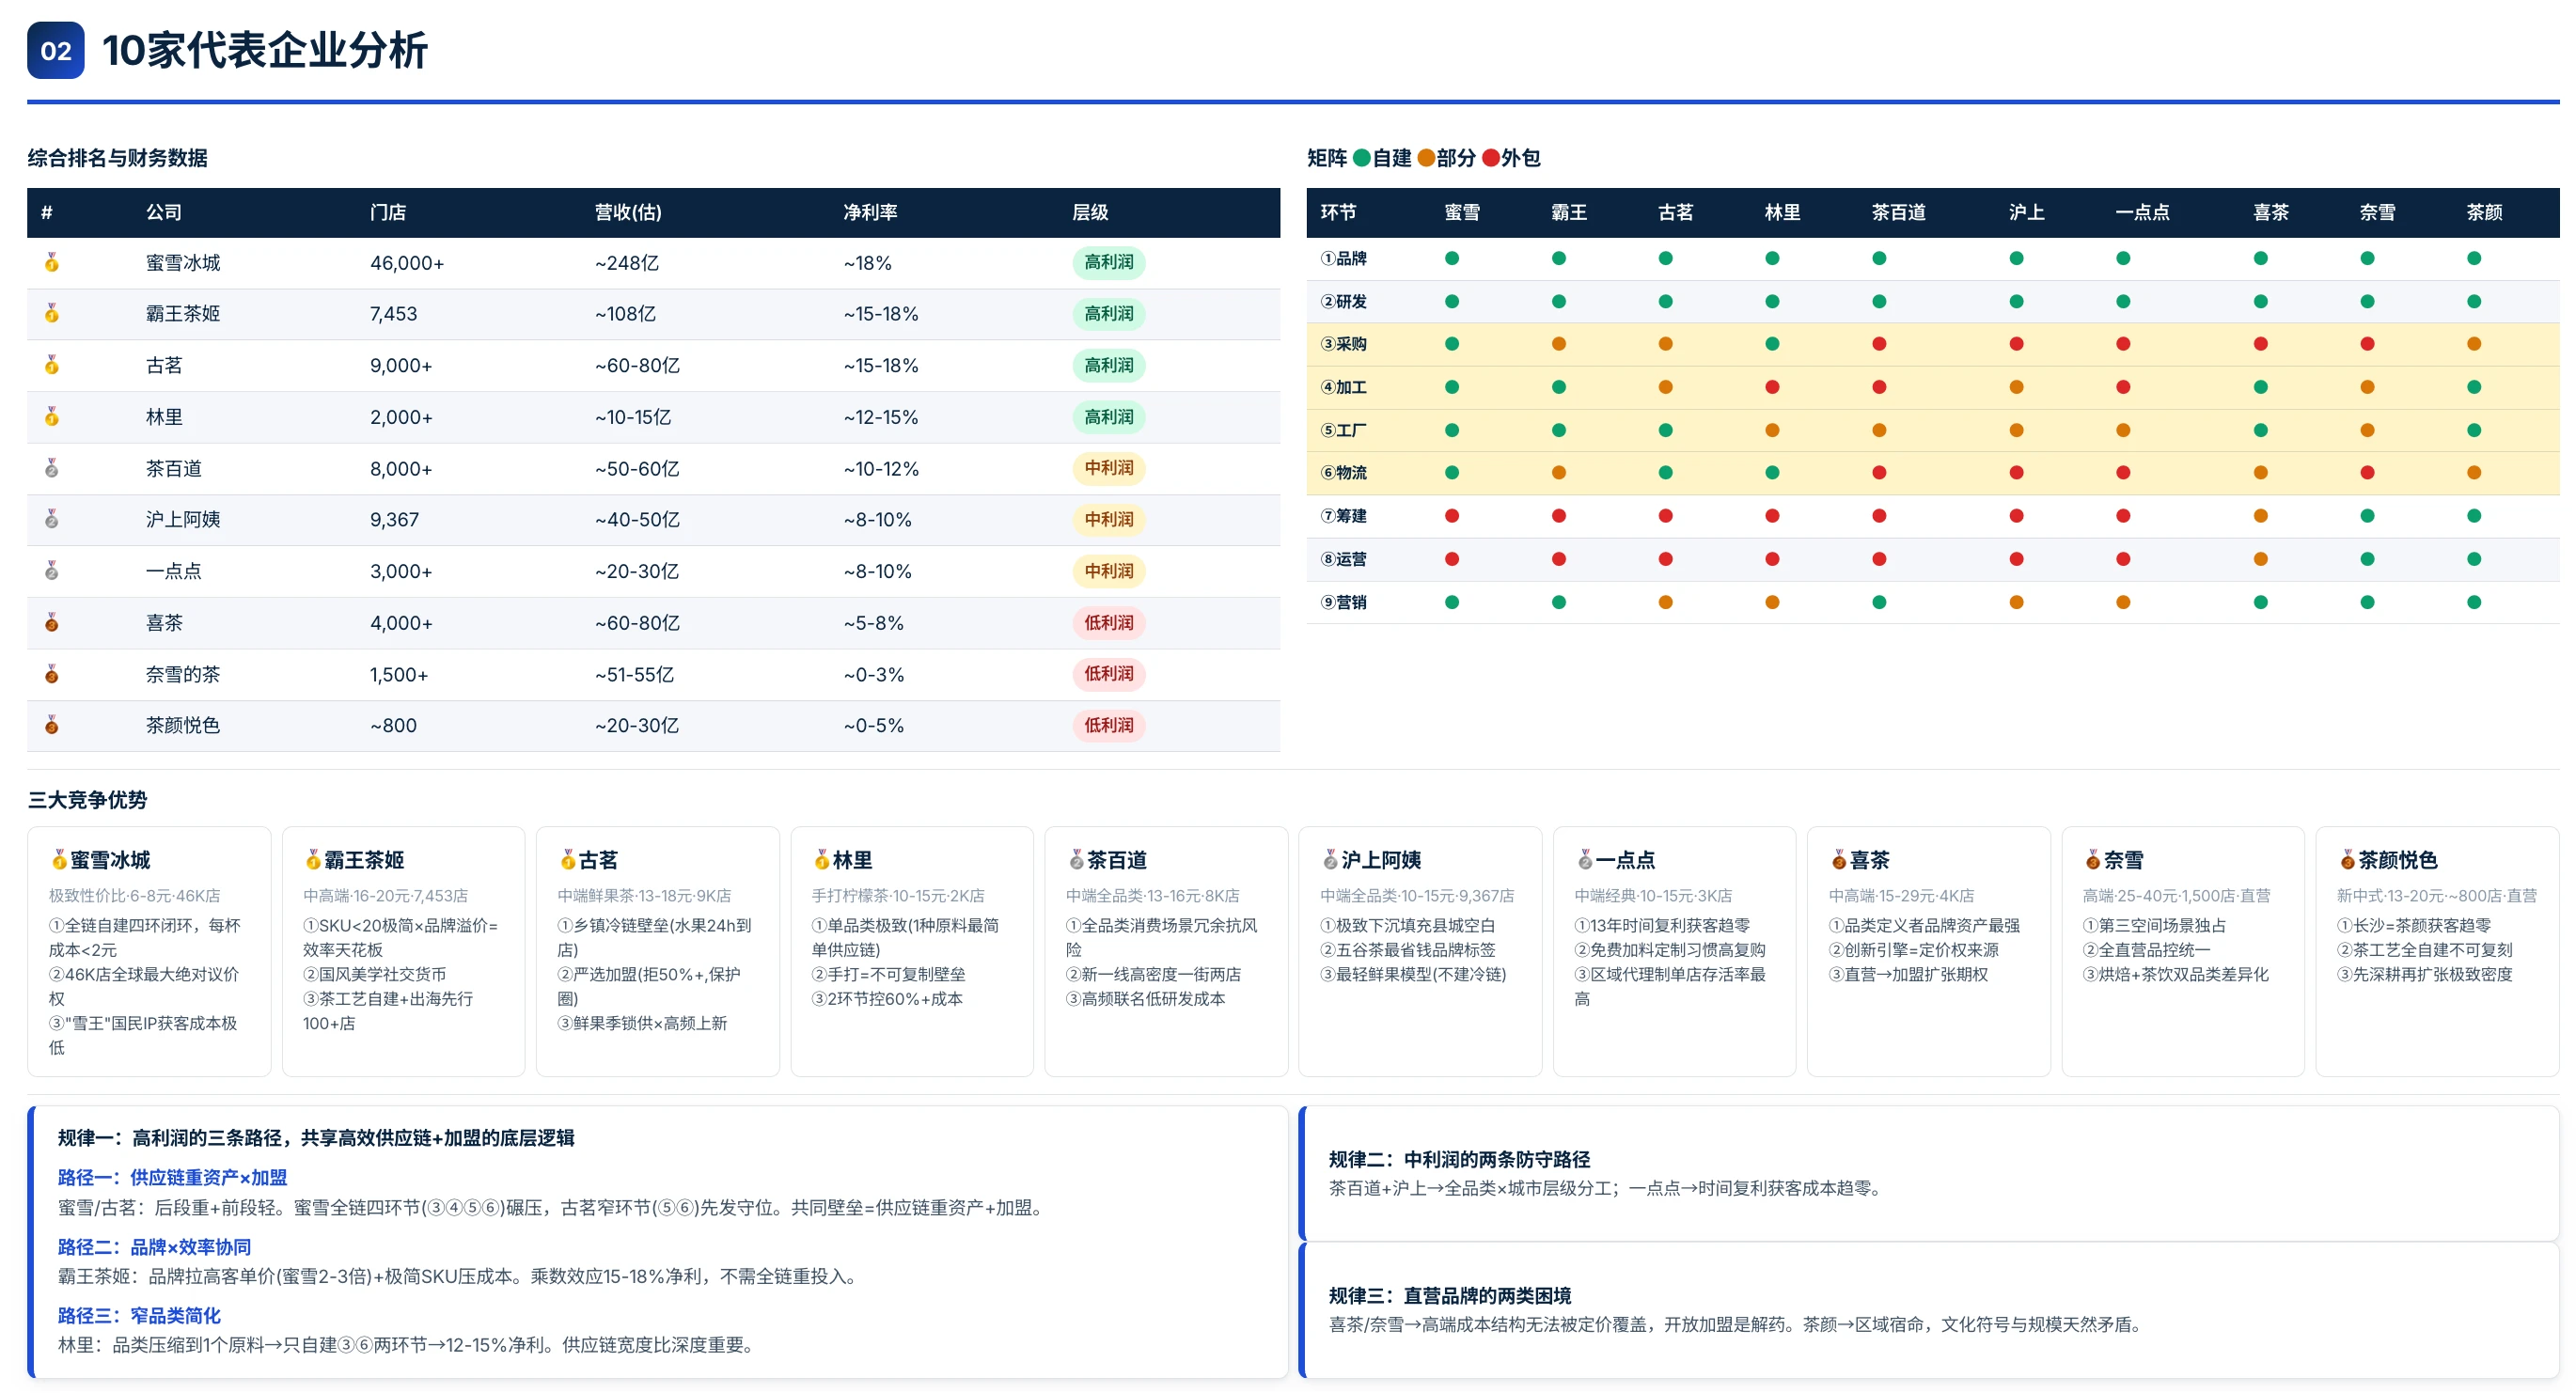Click the 路径三：窄品类简化 heading

pos(139,1316)
